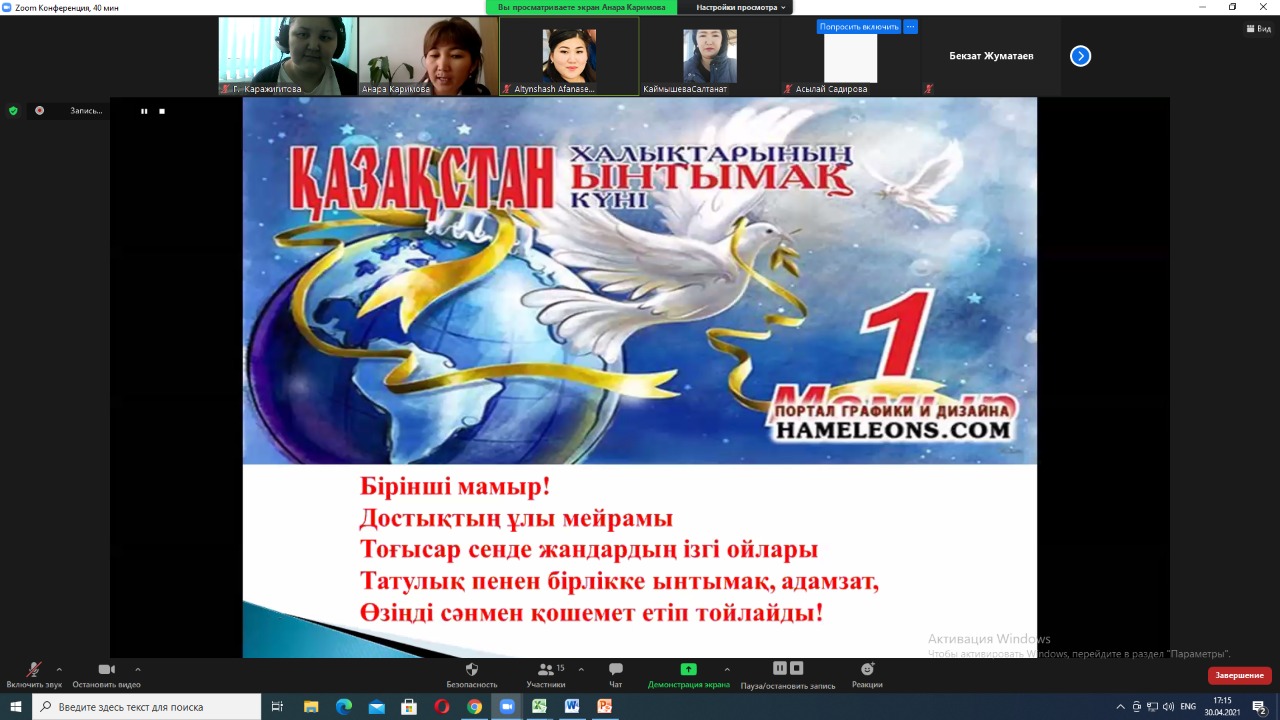Switch ENG input language
This screenshot has height=720, width=1280.
(1189, 707)
